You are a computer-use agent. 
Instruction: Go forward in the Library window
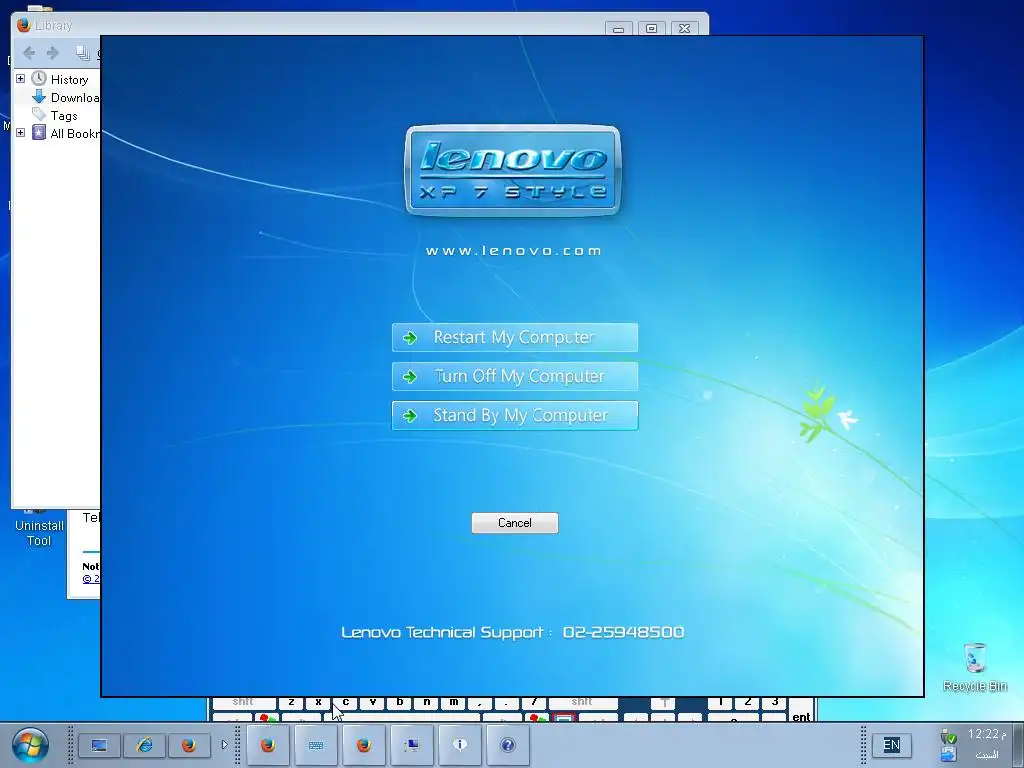[53, 53]
